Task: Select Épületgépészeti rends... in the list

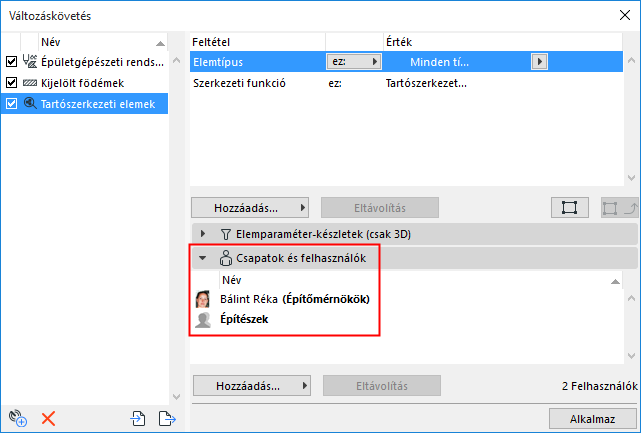Action: pyautogui.click(x=85, y=62)
